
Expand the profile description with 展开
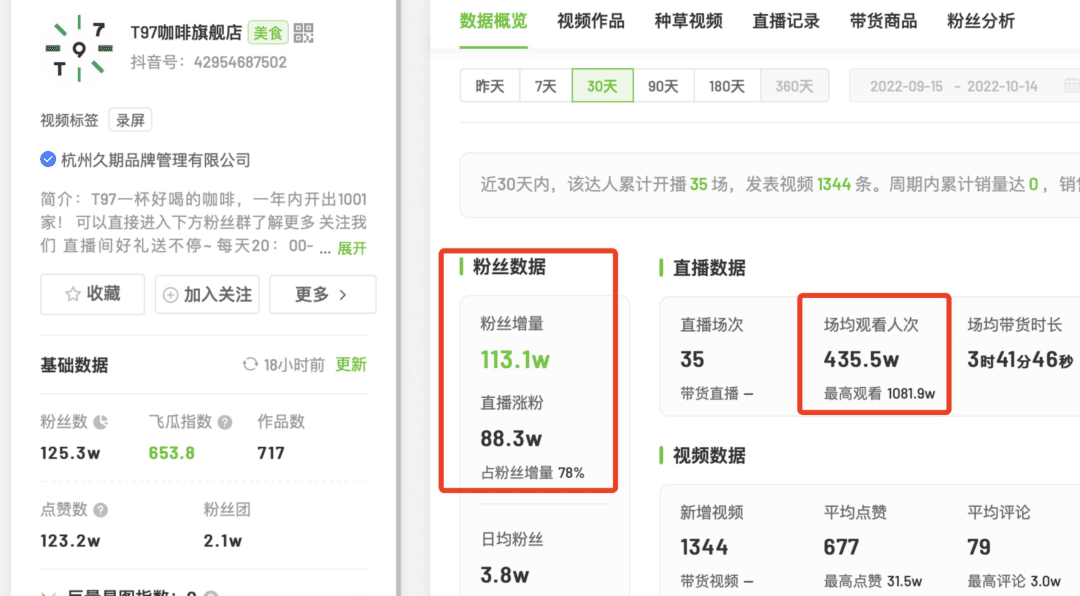352,248
